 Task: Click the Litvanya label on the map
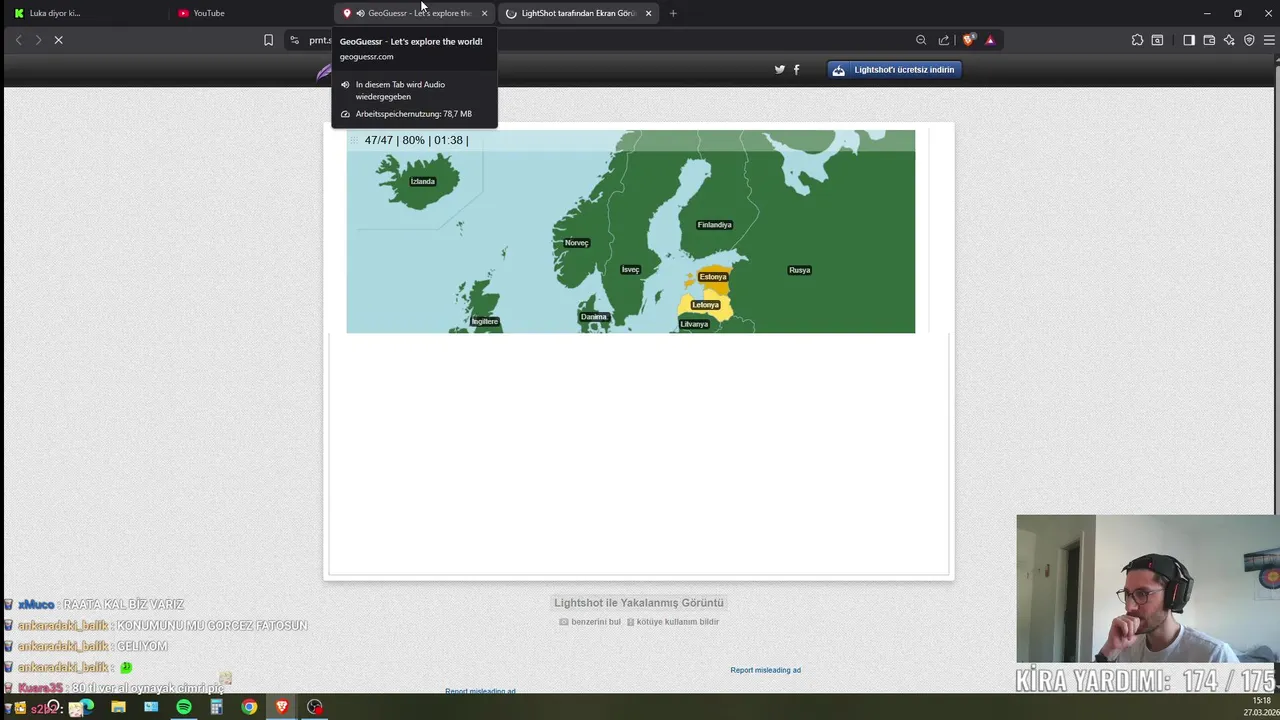[x=694, y=324]
